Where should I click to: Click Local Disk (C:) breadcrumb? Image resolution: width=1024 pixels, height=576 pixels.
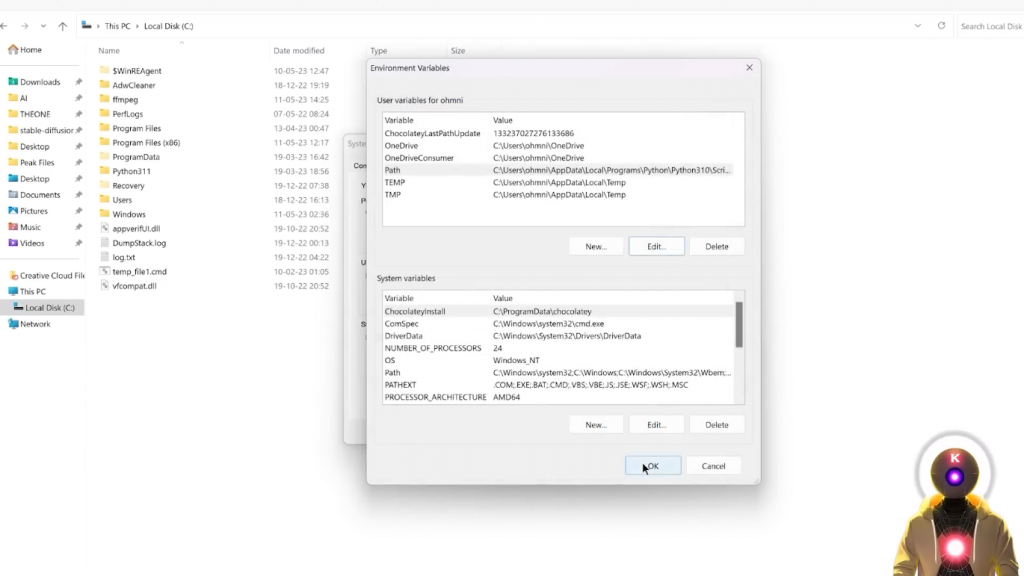point(168,26)
